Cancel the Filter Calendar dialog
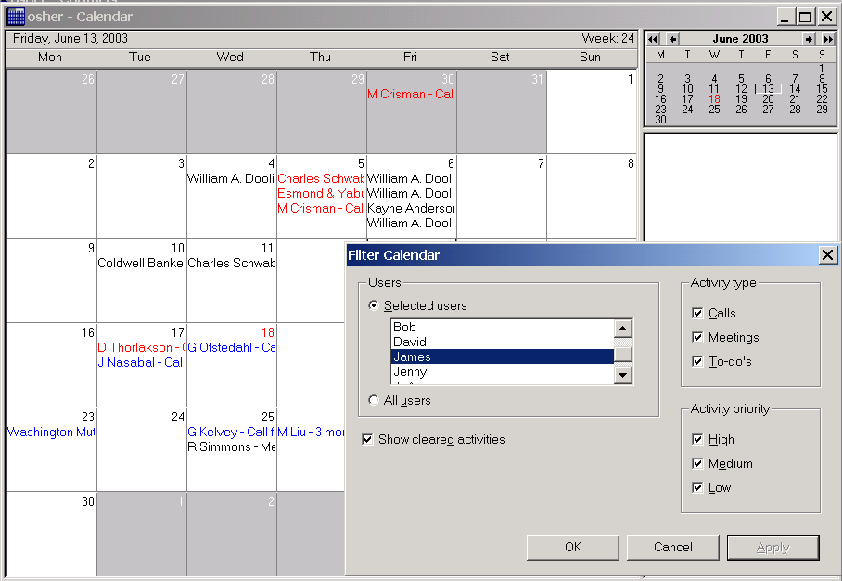 [x=672, y=547]
